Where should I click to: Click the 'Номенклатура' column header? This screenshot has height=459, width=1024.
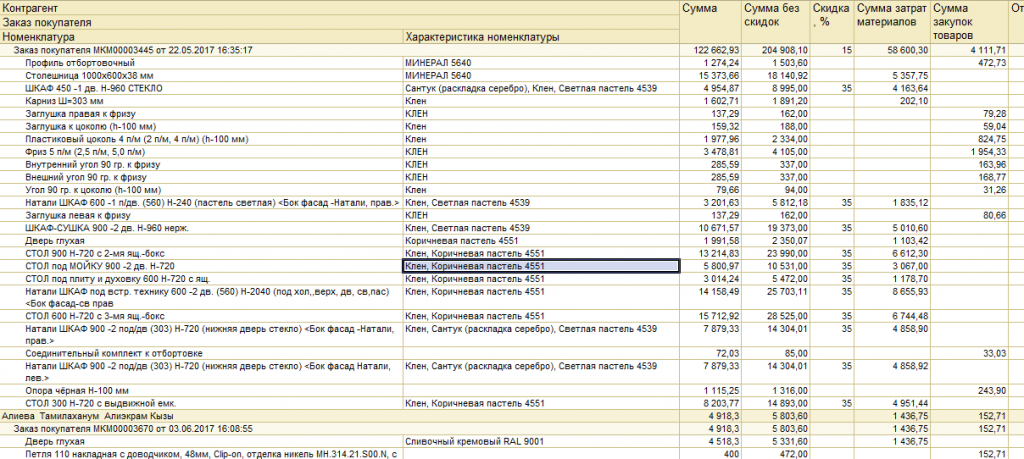click(201, 37)
